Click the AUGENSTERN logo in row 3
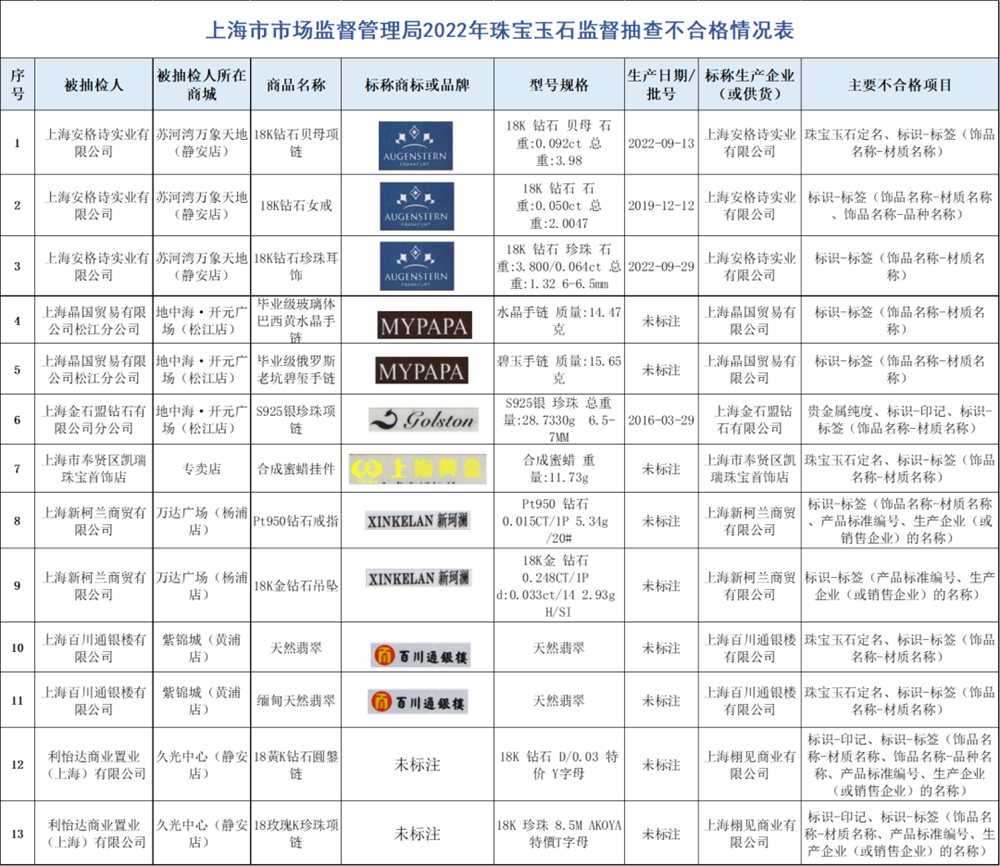This screenshot has width=1000, height=866. pos(416,266)
